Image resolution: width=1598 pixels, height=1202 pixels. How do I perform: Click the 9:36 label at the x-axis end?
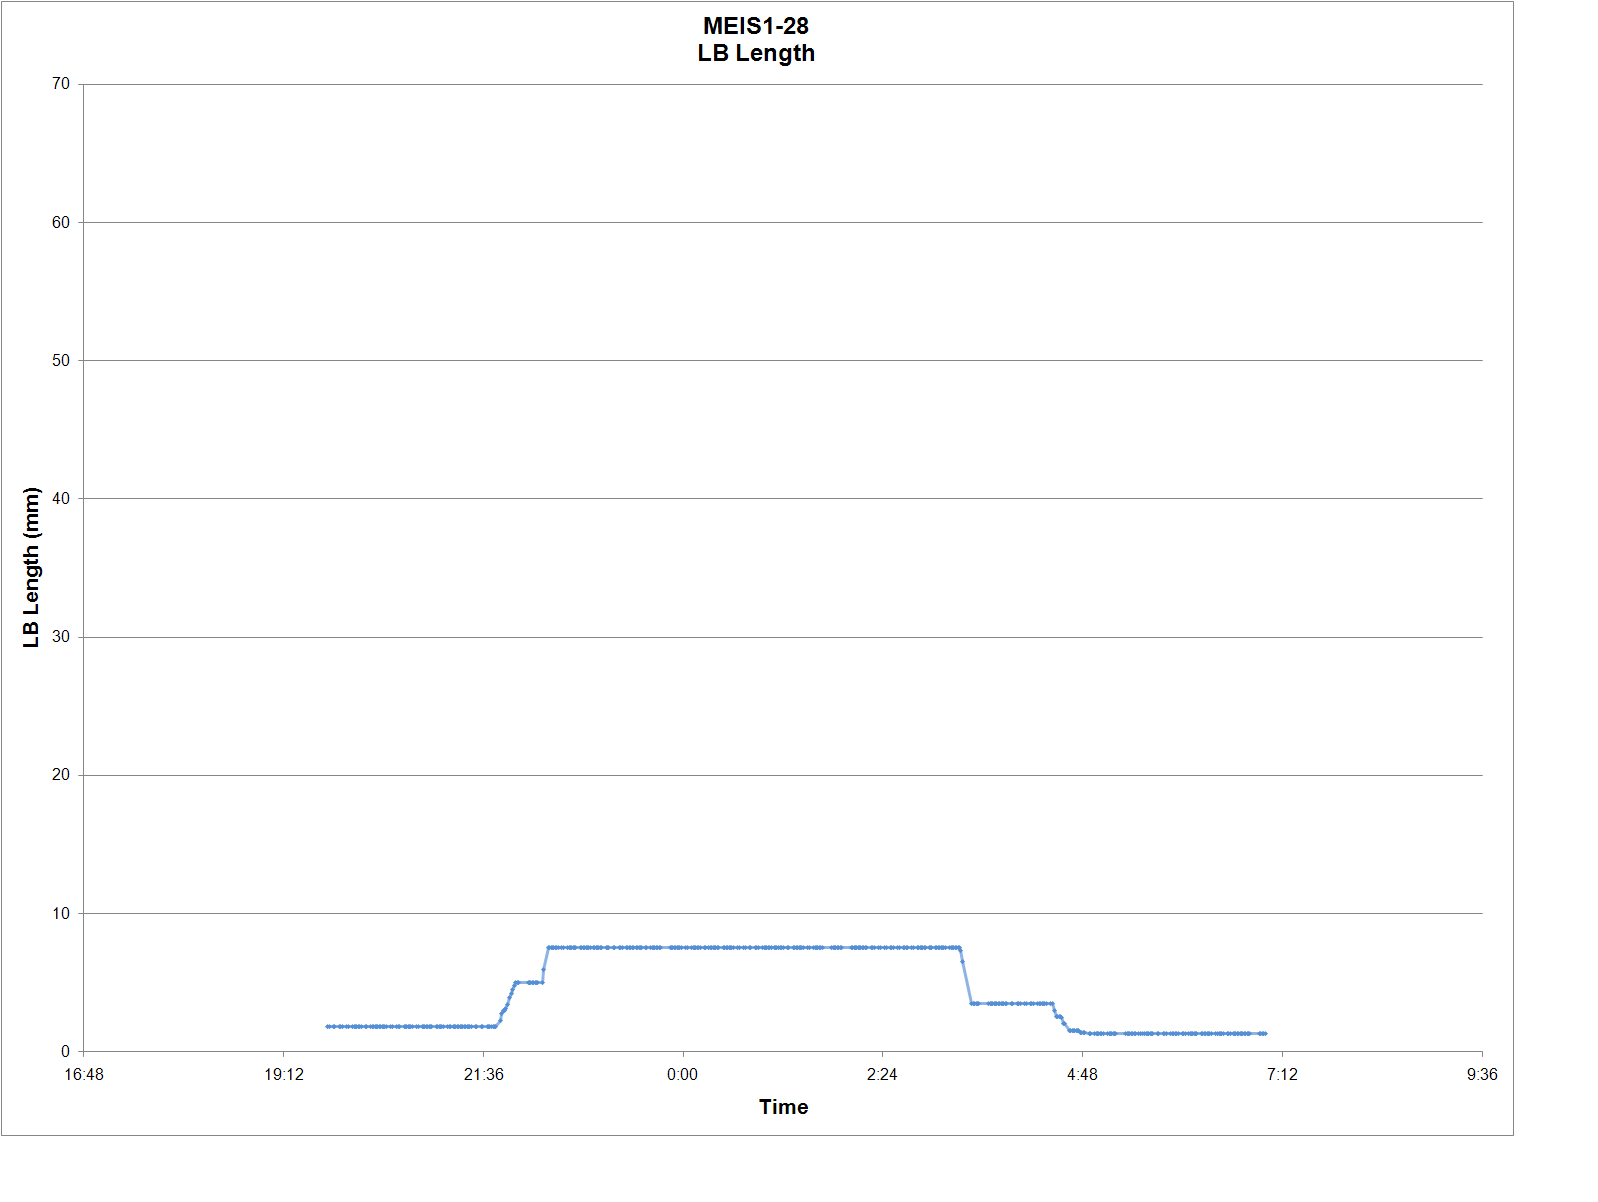tap(1481, 1075)
